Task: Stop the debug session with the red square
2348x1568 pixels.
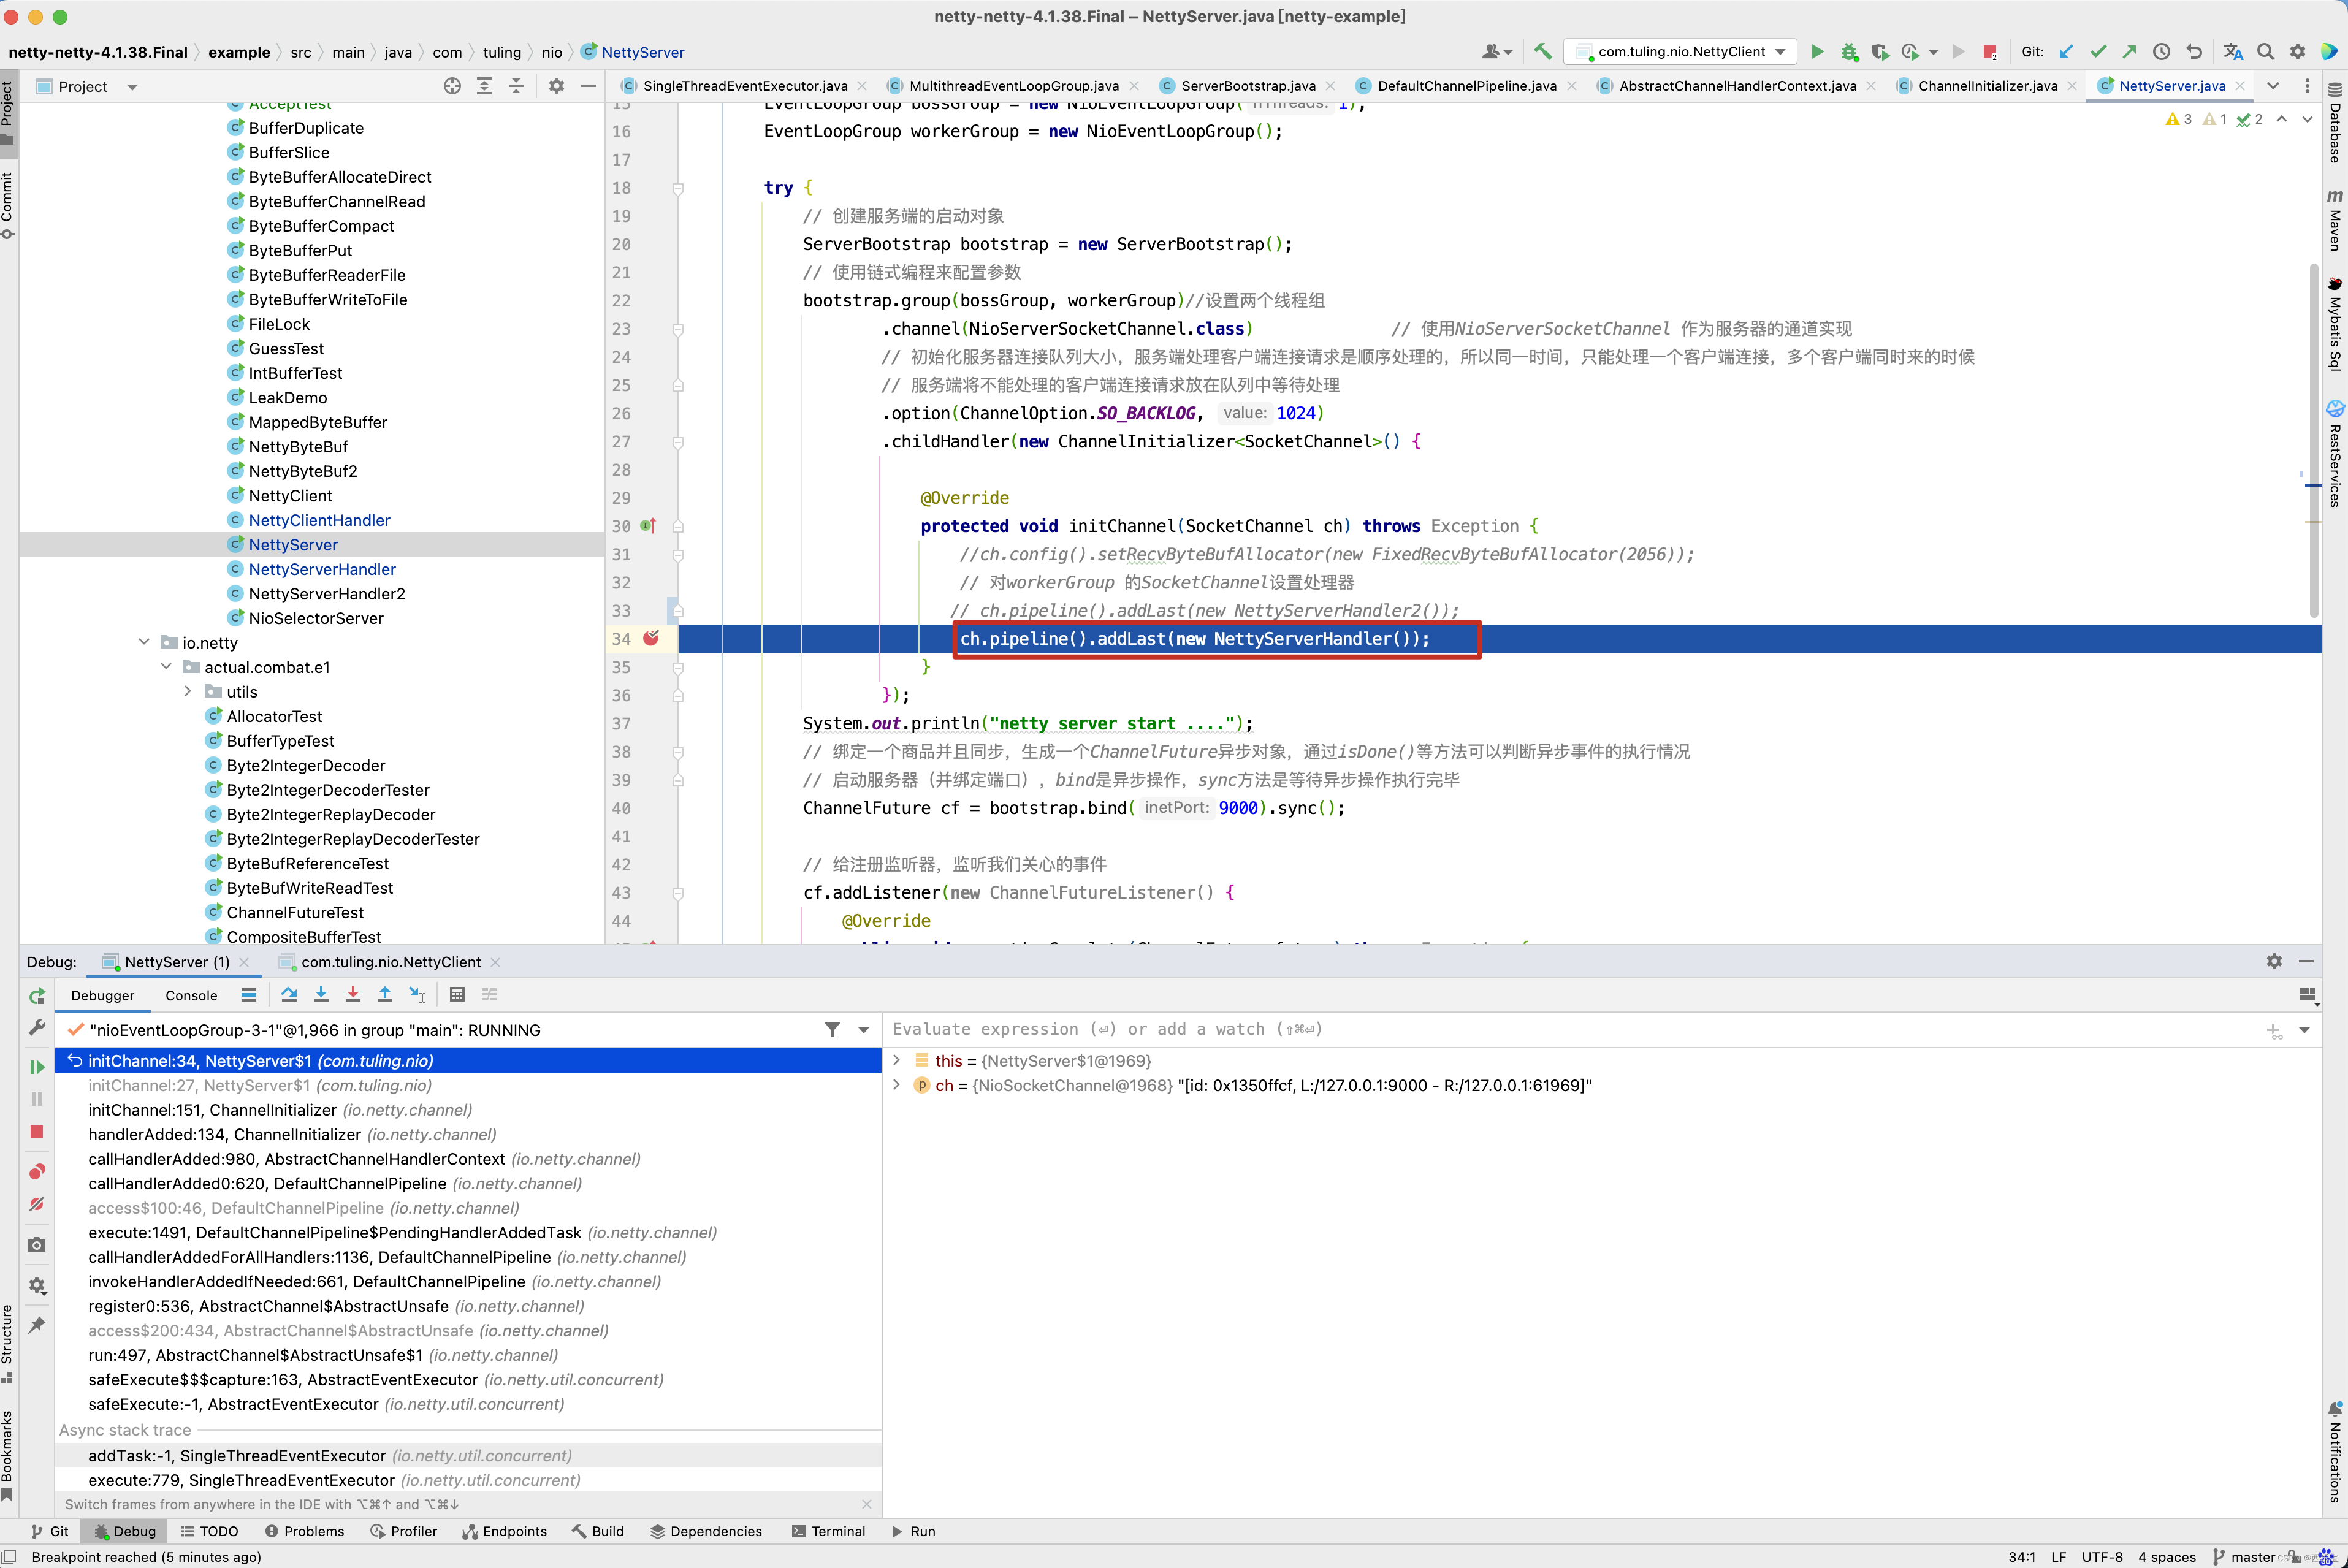Action: click(x=37, y=1131)
